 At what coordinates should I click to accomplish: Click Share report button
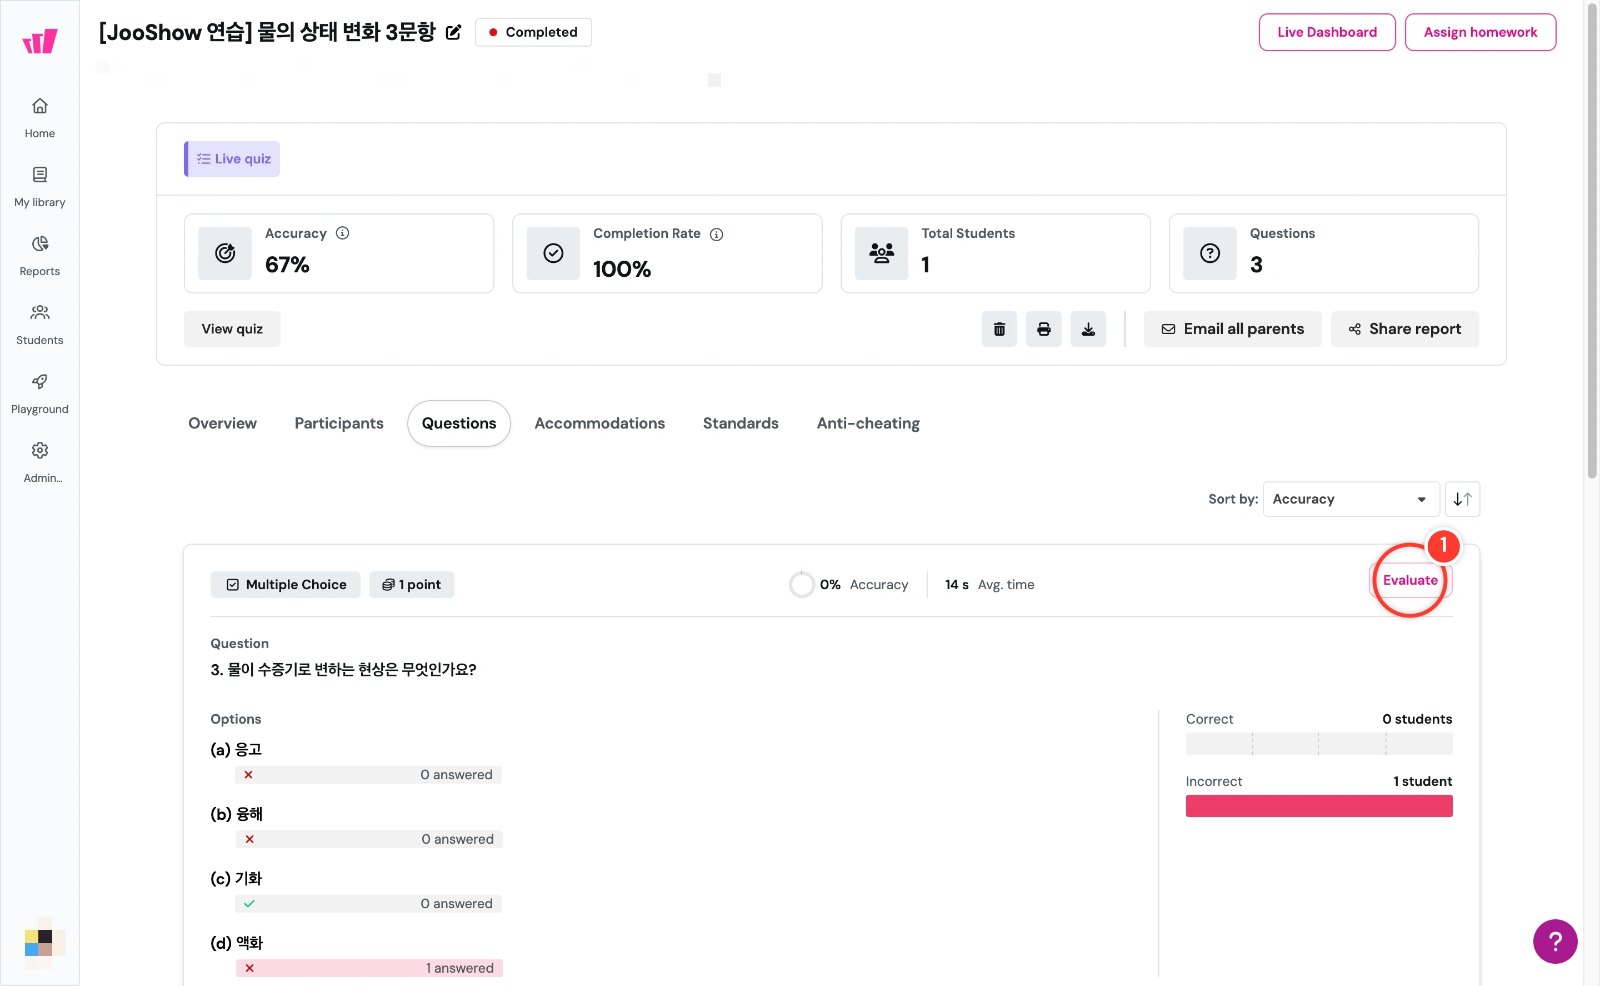(x=1405, y=329)
